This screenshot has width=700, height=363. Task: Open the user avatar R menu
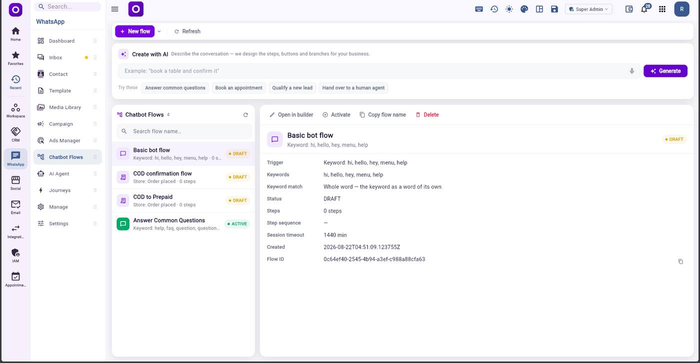coord(682,9)
